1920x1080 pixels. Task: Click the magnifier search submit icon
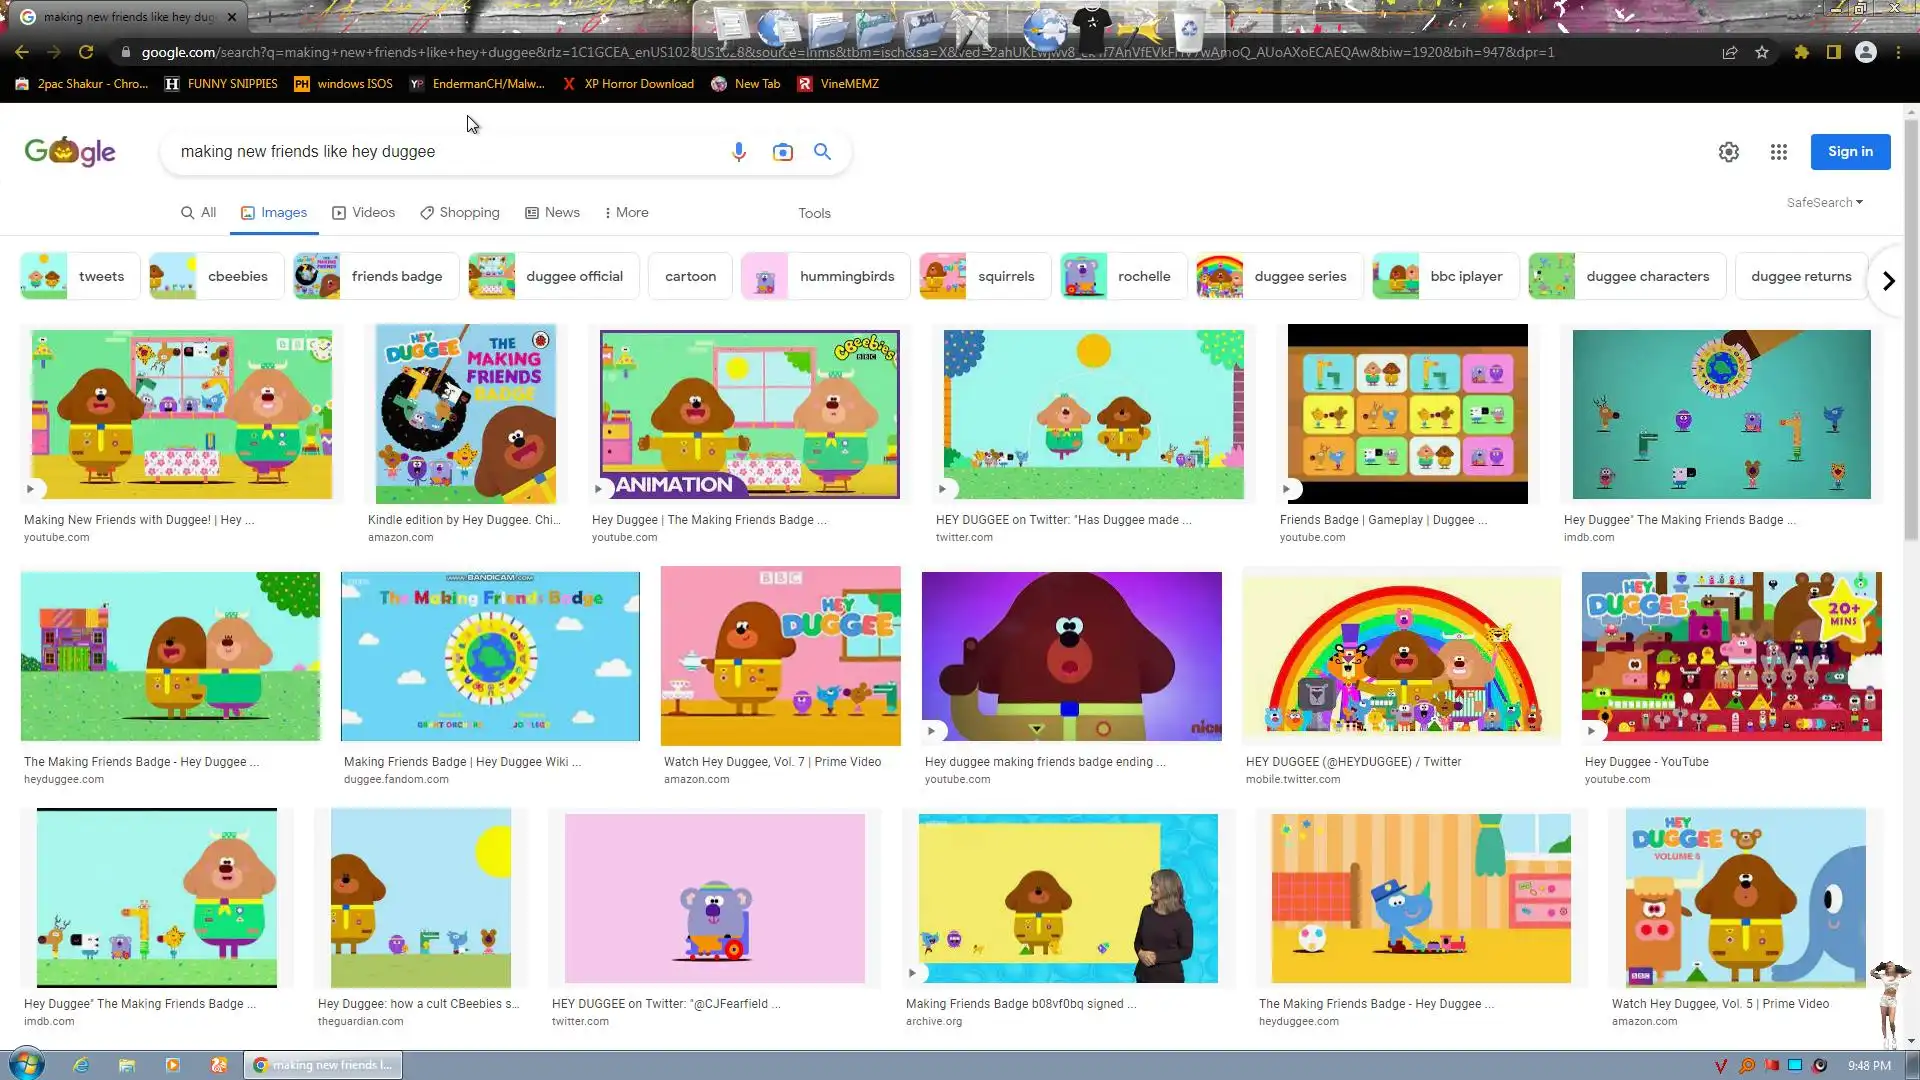pos(822,152)
